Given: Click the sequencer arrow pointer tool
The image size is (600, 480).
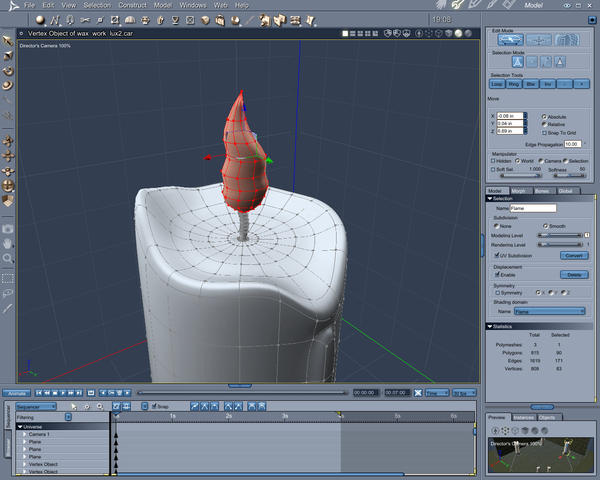Looking at the screenshot, I should (74, 407).
